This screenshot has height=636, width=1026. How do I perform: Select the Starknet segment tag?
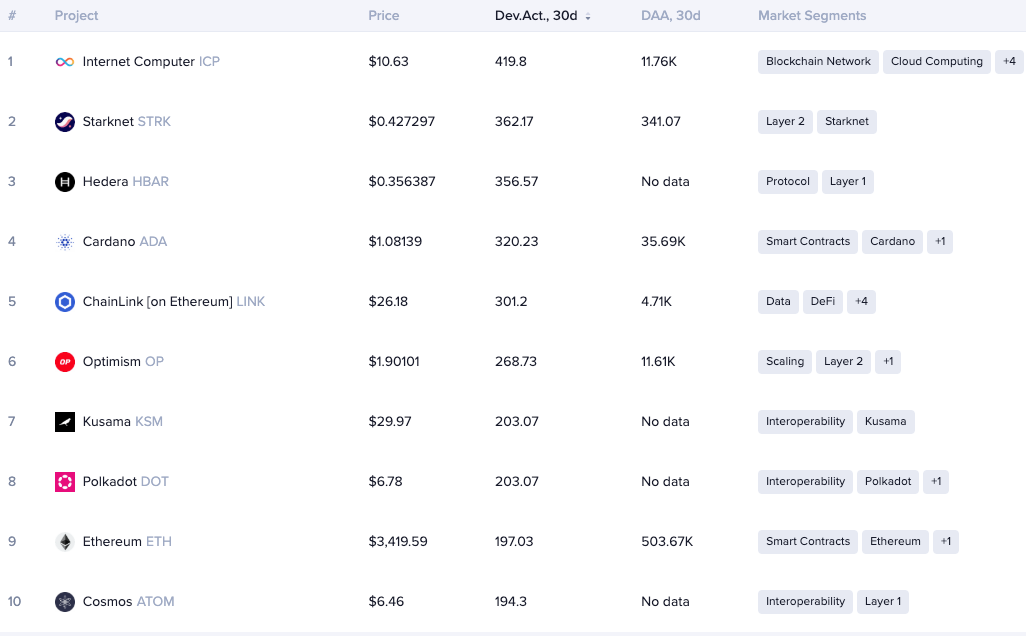(x=847, y=122)
